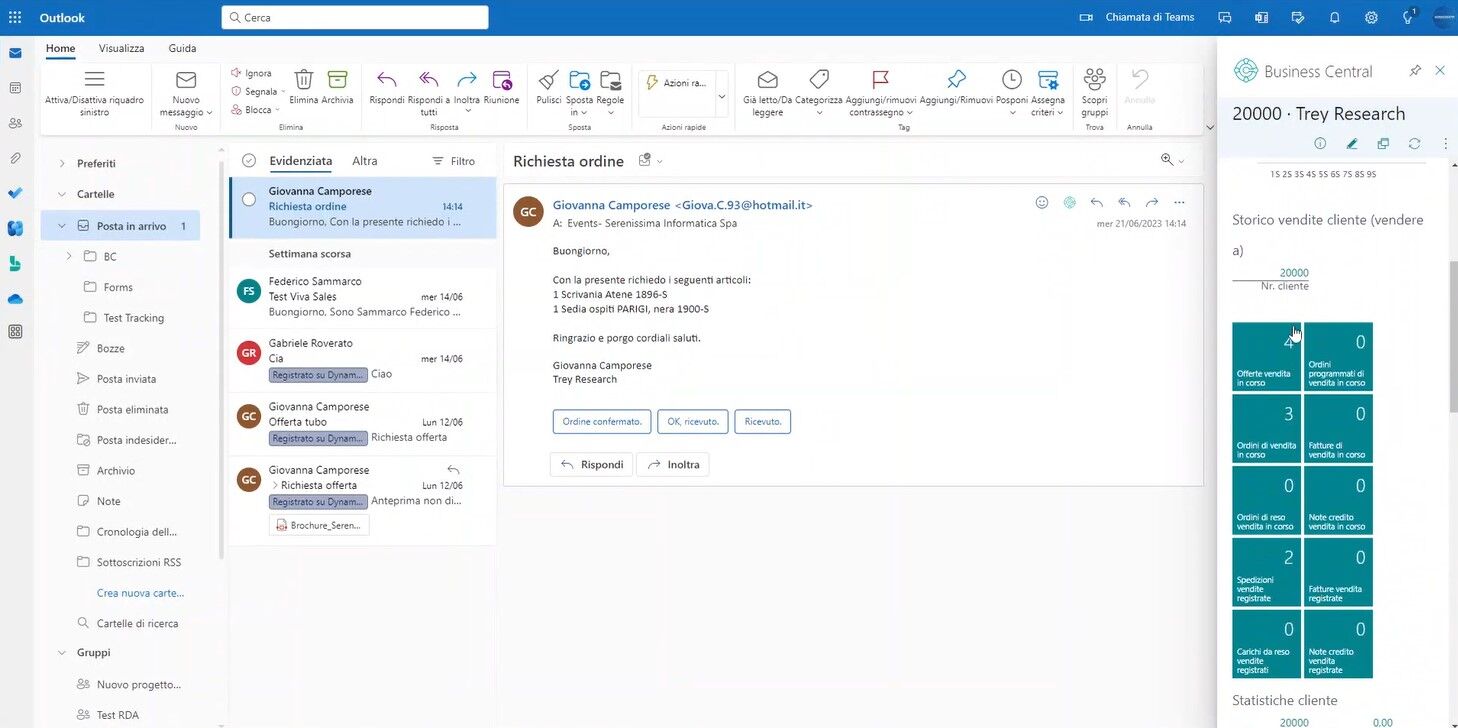This screenshot has width=1458, height=728.
Task: Click the refresh icon in Business Central
Action: (x=1414, y=144)
